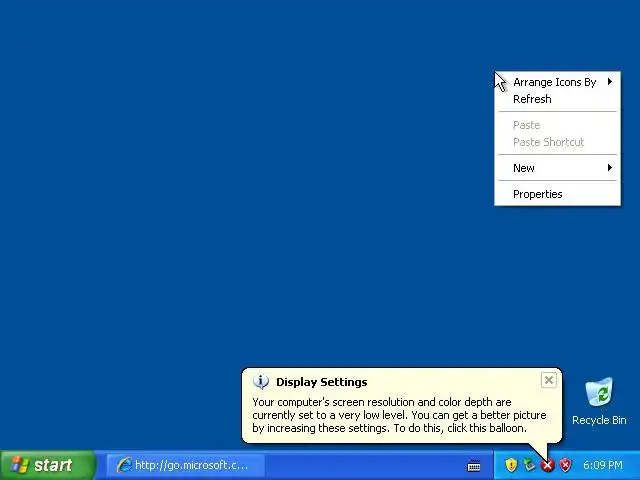Viewport: 640px width, 480px height.
Task: Click the Safely Remove Hardware tray icon
Action: [529, 464]
